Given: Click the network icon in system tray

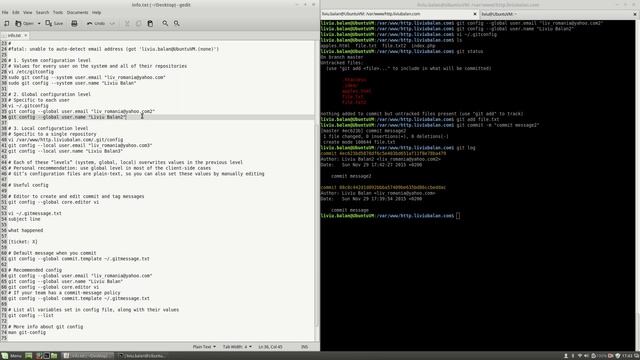Looking at the screenshot, I should pyautogui.click(x=580, y=356).
